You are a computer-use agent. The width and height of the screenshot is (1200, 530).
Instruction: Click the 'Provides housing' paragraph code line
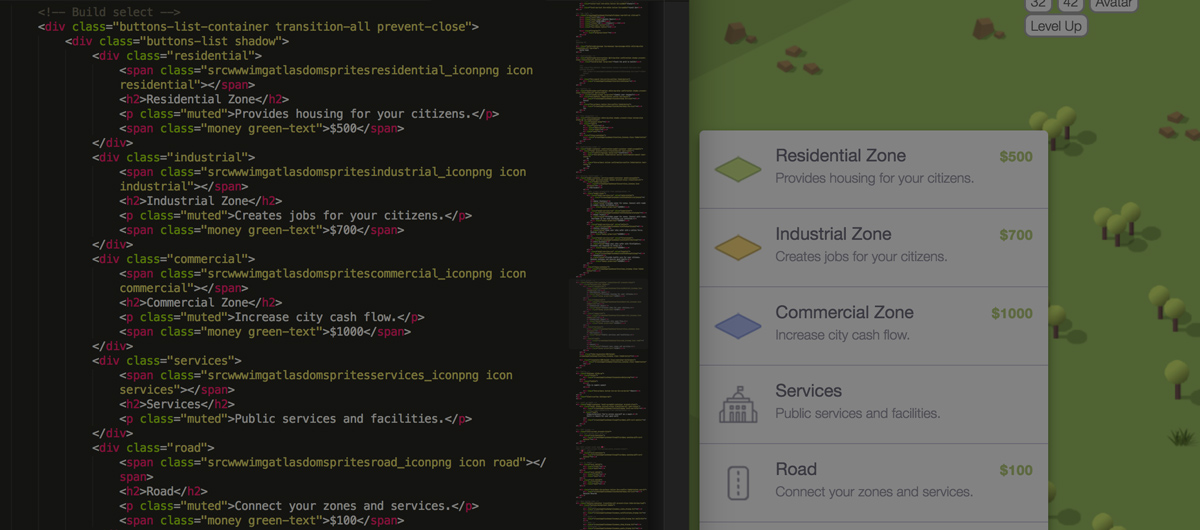309,114
